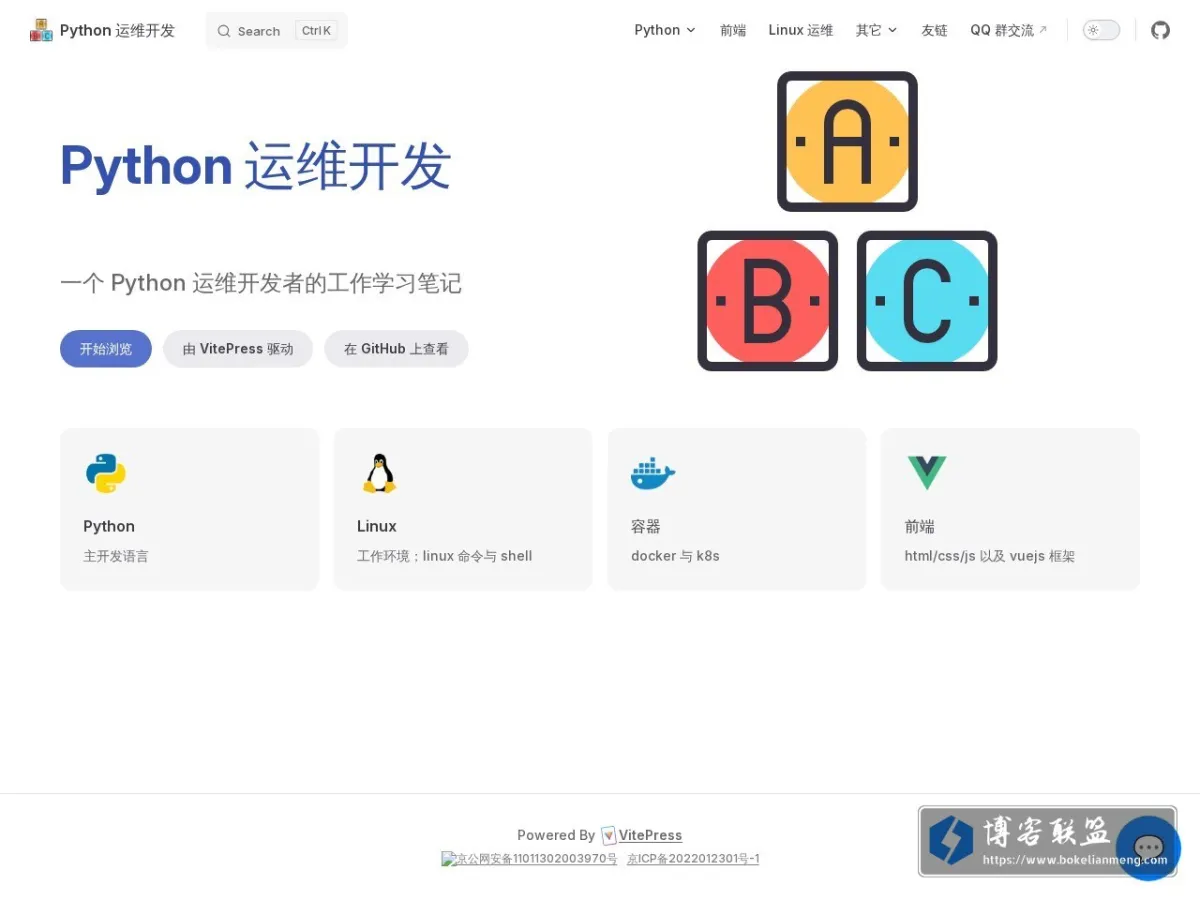Expand the Python nav dropdown
The width and height of the screenshot is (1200, 900).
[x=665, y=30]
